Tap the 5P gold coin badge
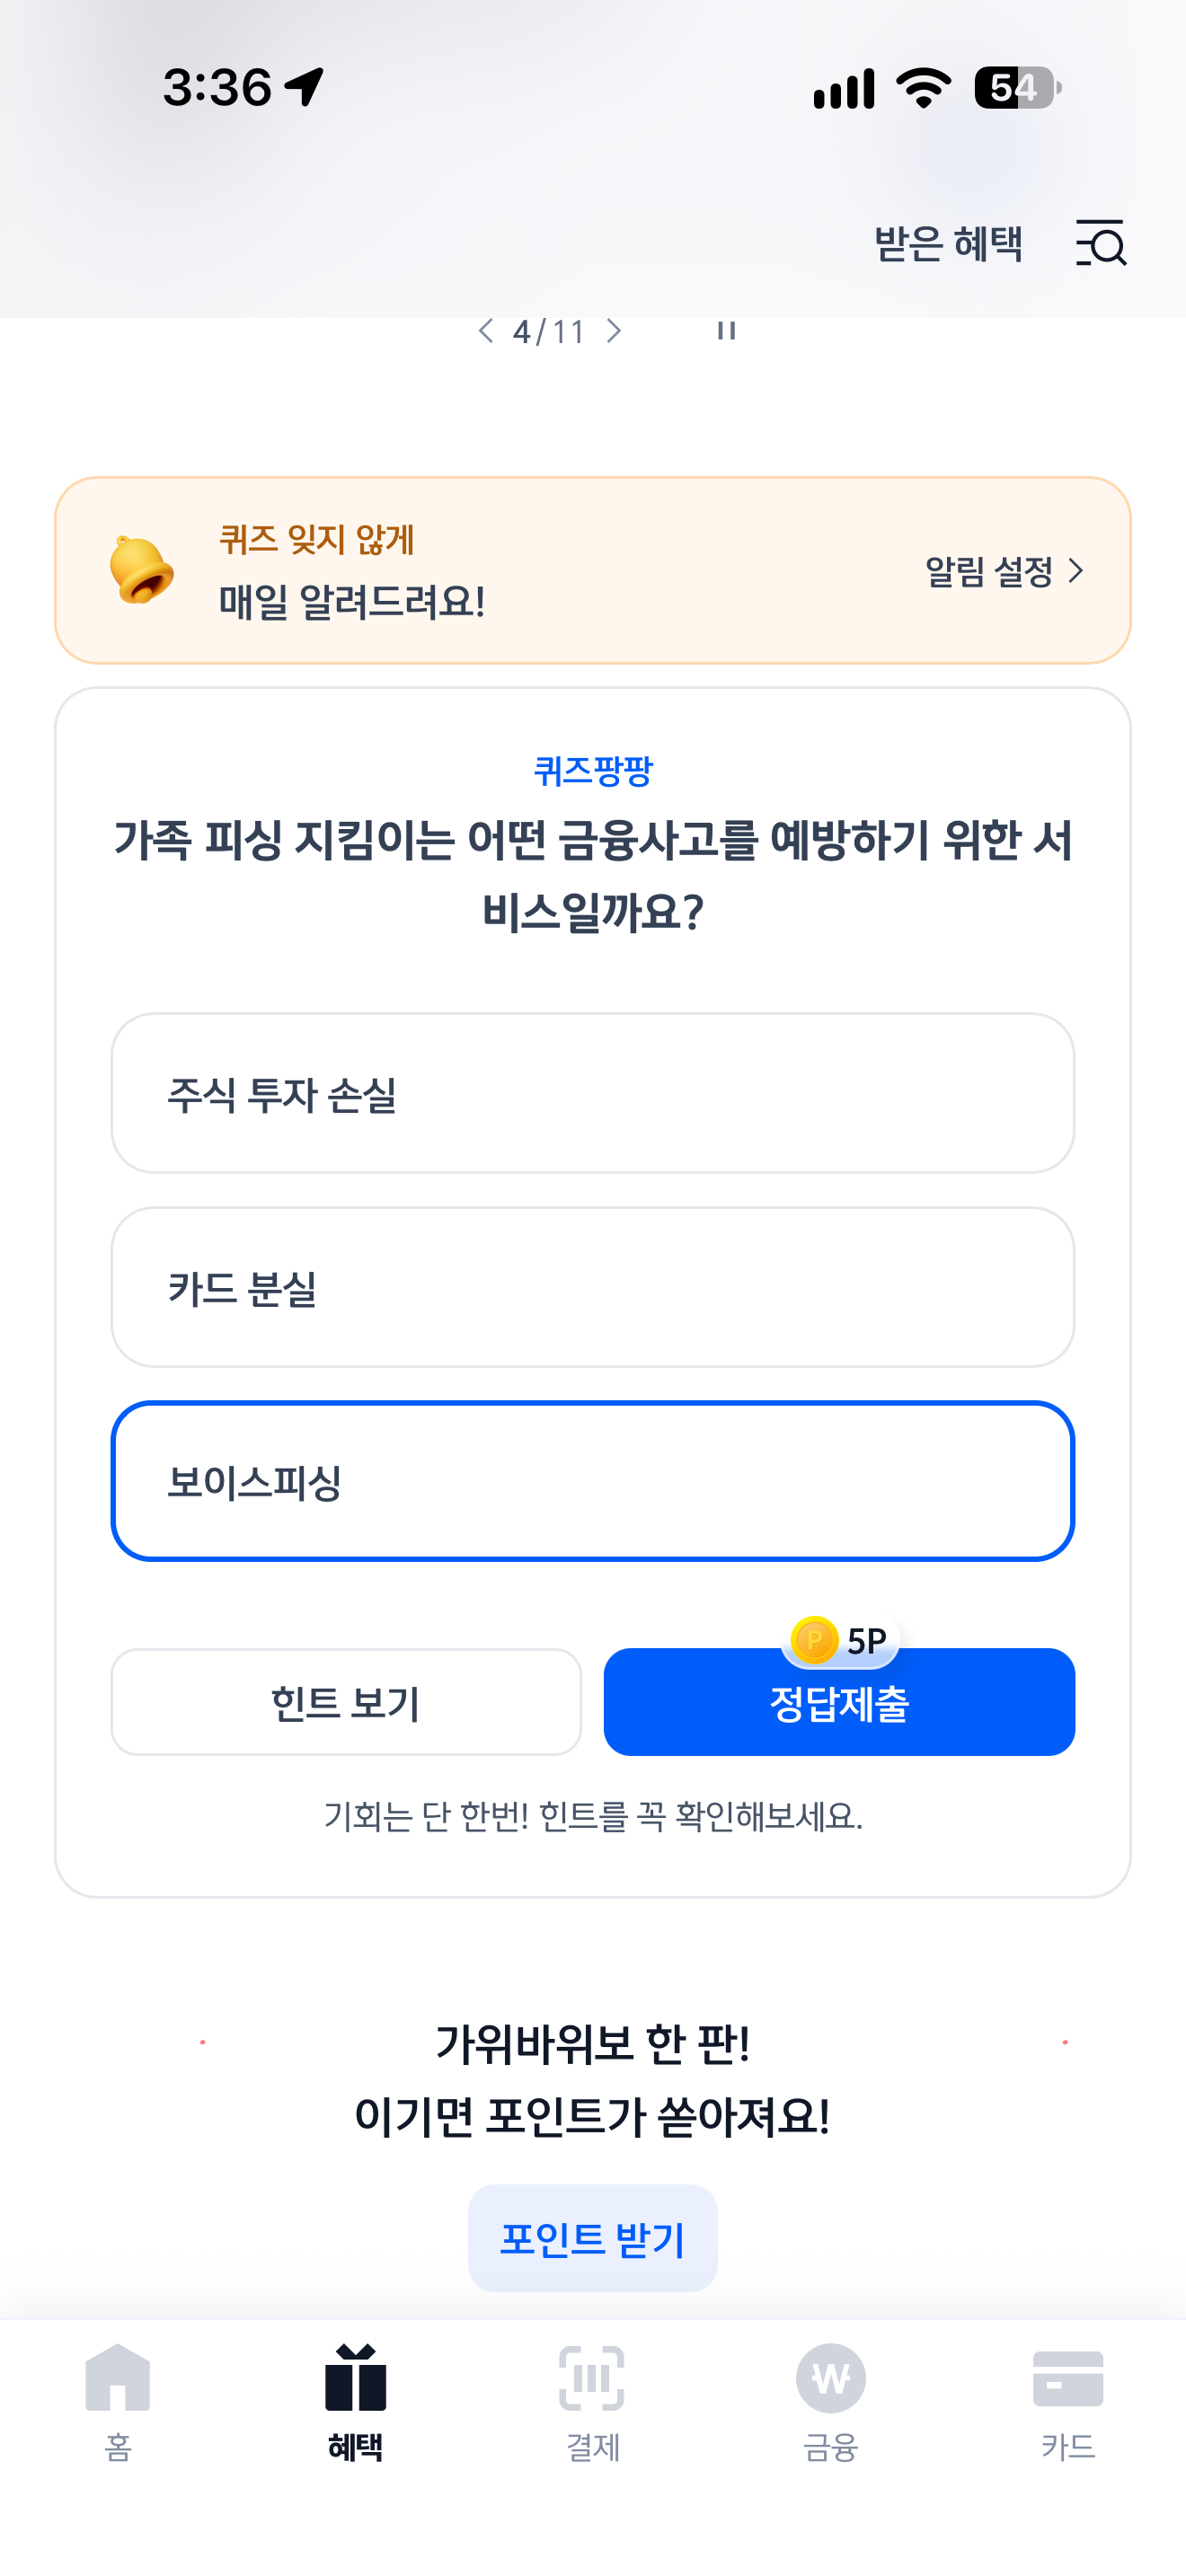 [839, 1640]
